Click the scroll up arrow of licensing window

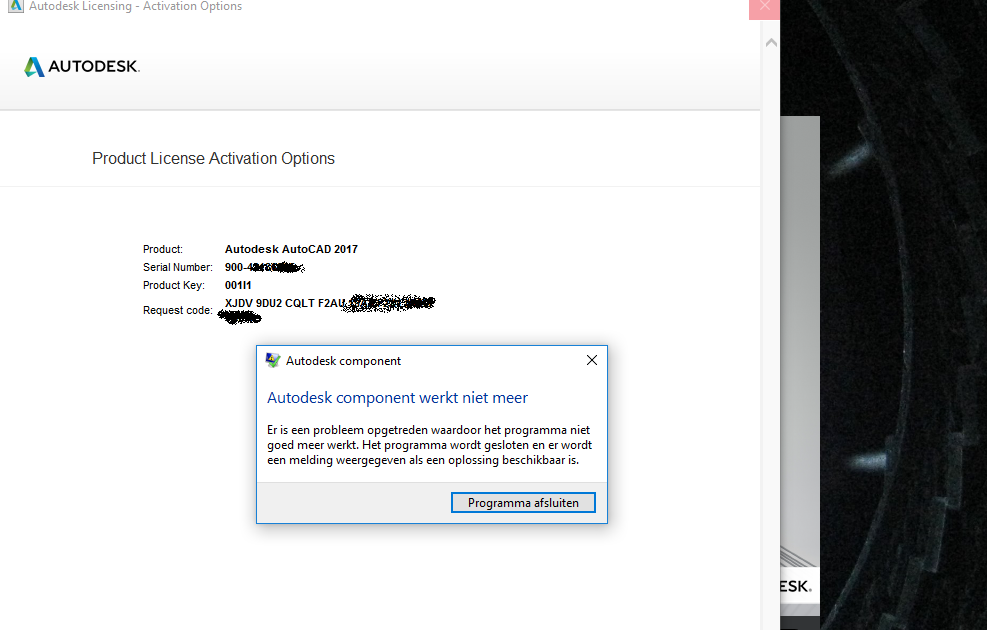tap(771, 43)
